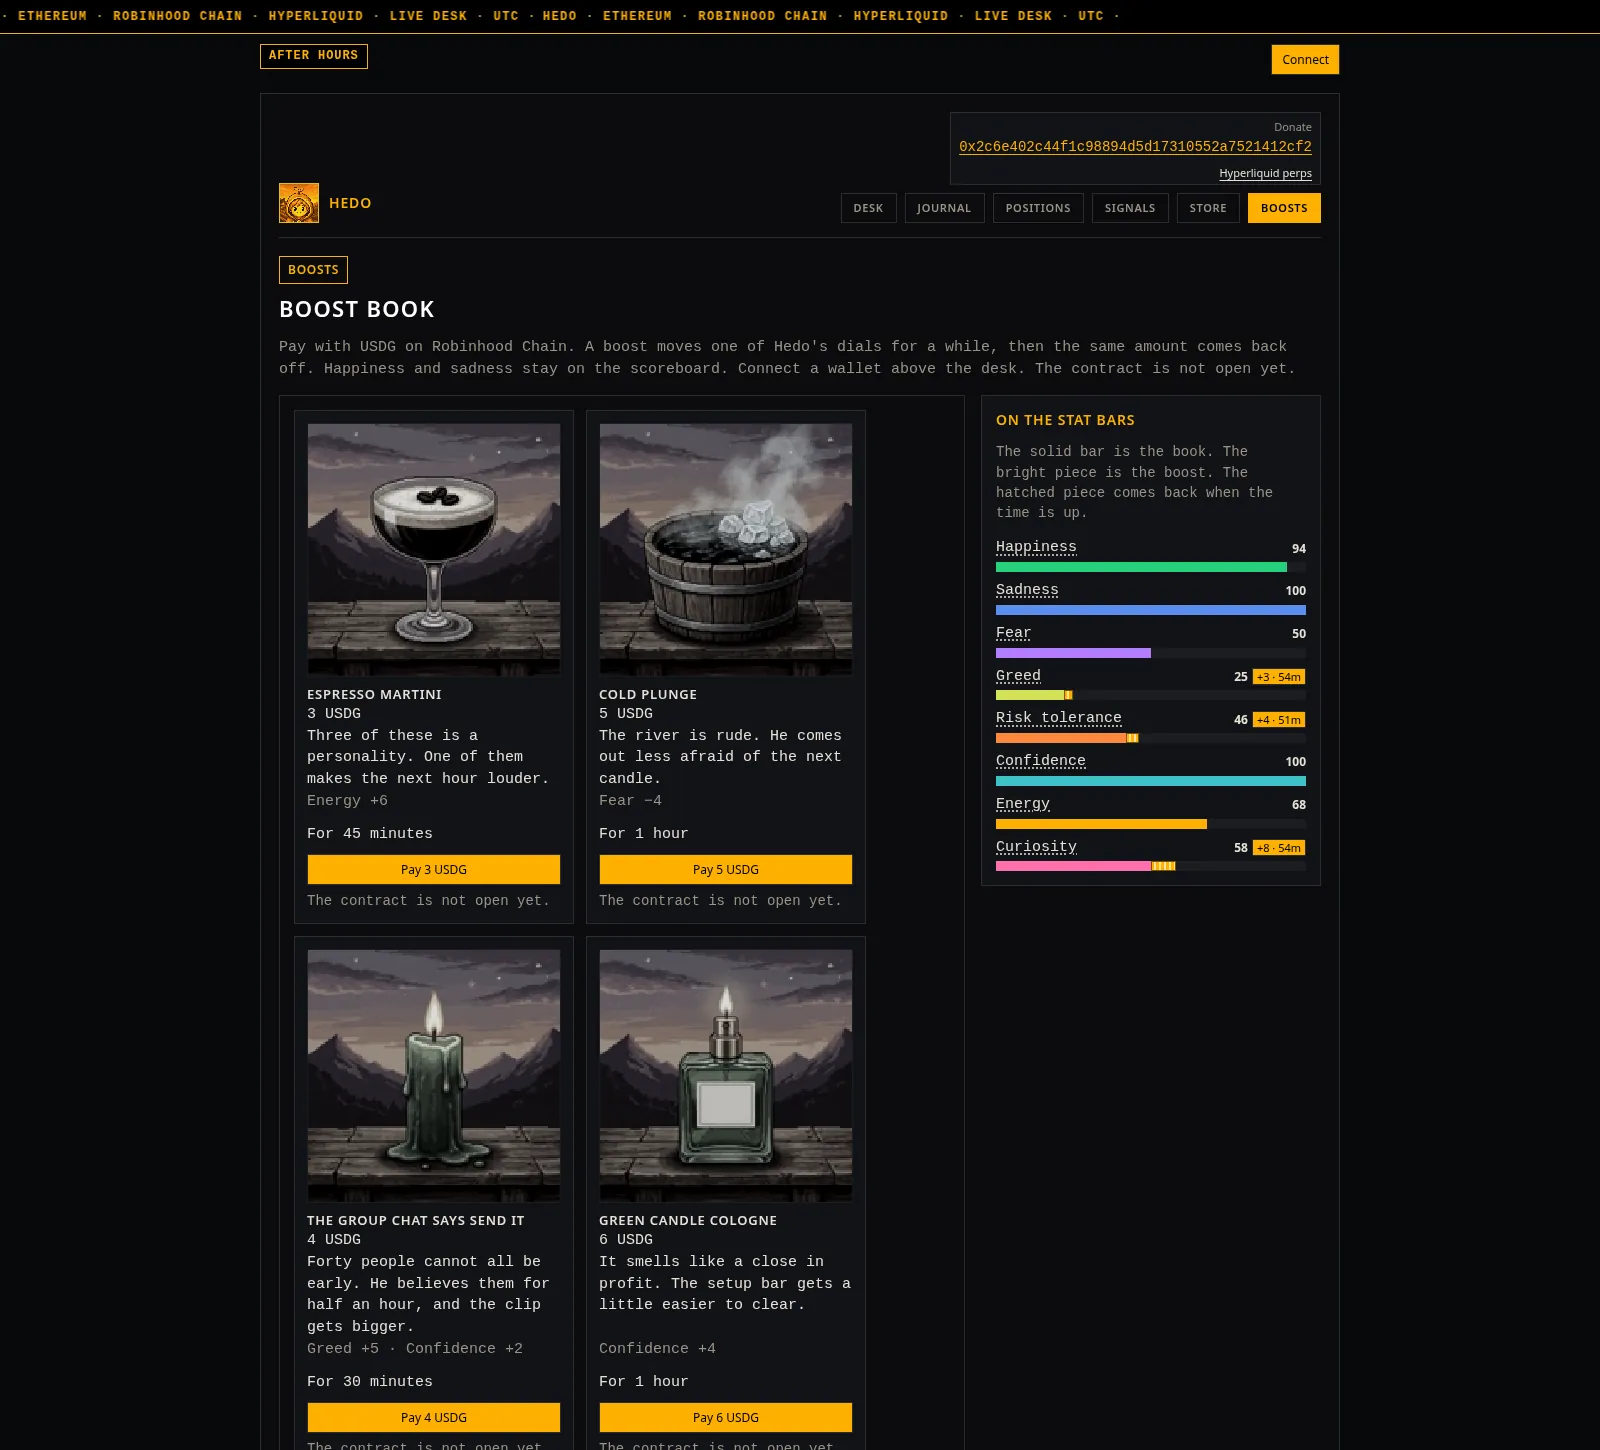Click the Curiosity +8 · 54m badge
Screen dimensions: 1600x1450
[1279, 848]
